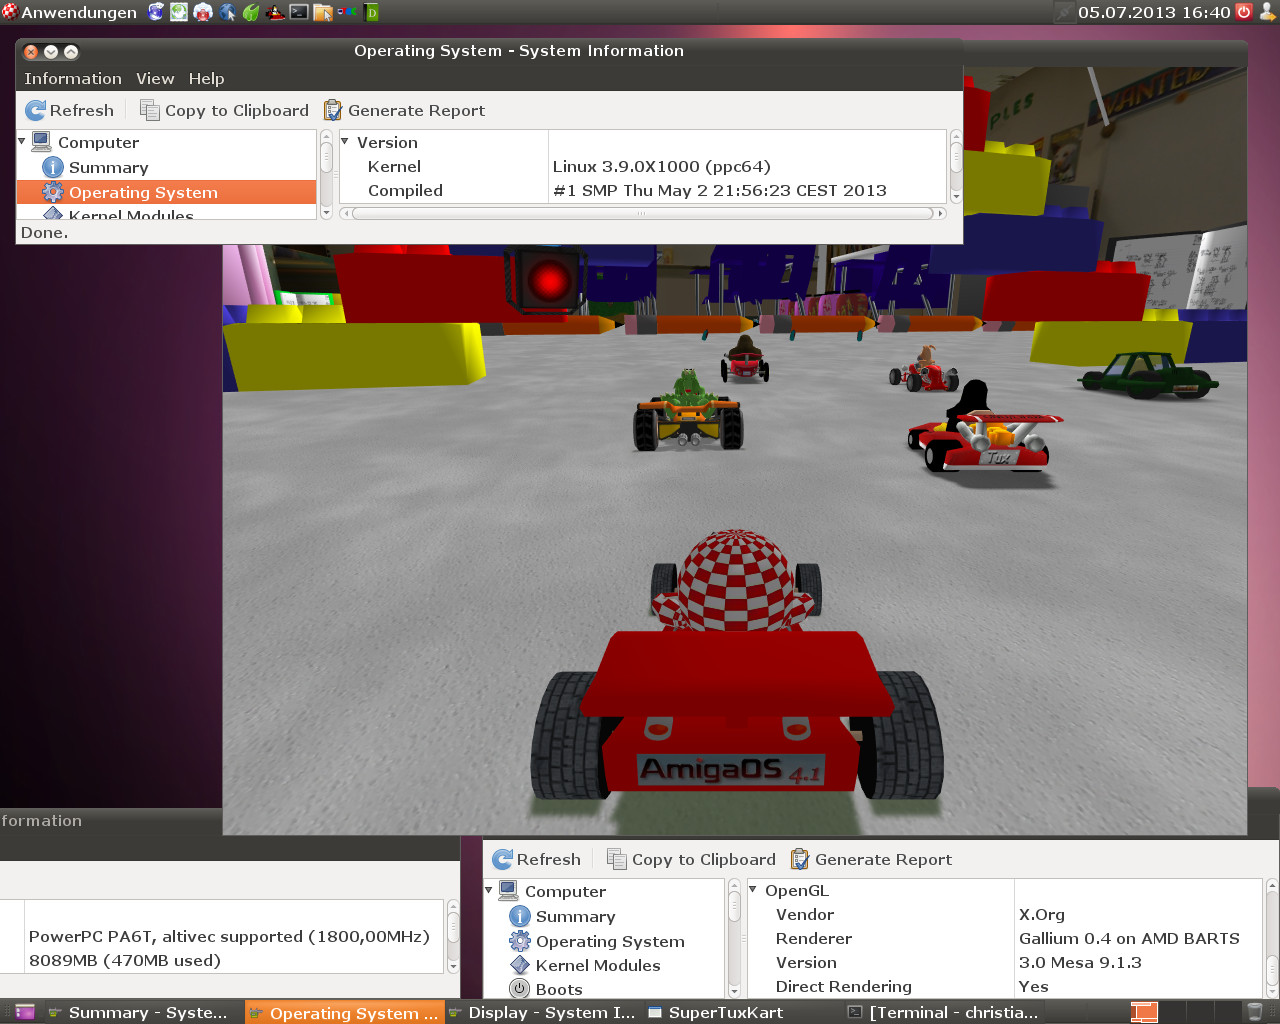Click the horizontal scrollbar under Version details
This screenshot has width=1280, height=1024.
[641, 213]
